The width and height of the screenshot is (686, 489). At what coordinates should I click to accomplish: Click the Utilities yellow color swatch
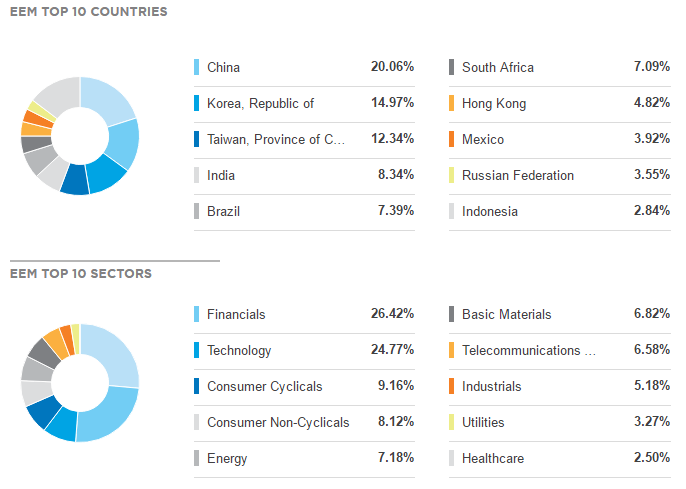(452, 422)
